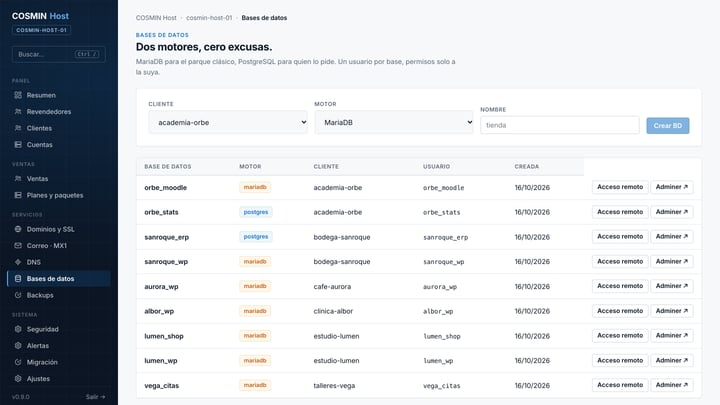Click the mariadb badge in sanroque_wp row
This screenshot has height=405, width=720.
(x=255, y=261)
